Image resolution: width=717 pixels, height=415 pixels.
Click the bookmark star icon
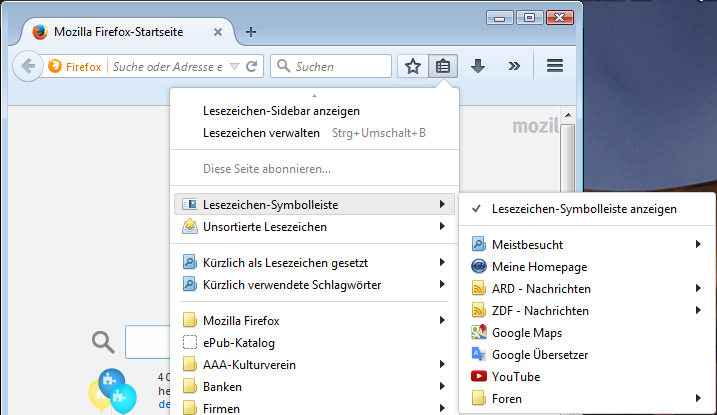pos(413,67)
